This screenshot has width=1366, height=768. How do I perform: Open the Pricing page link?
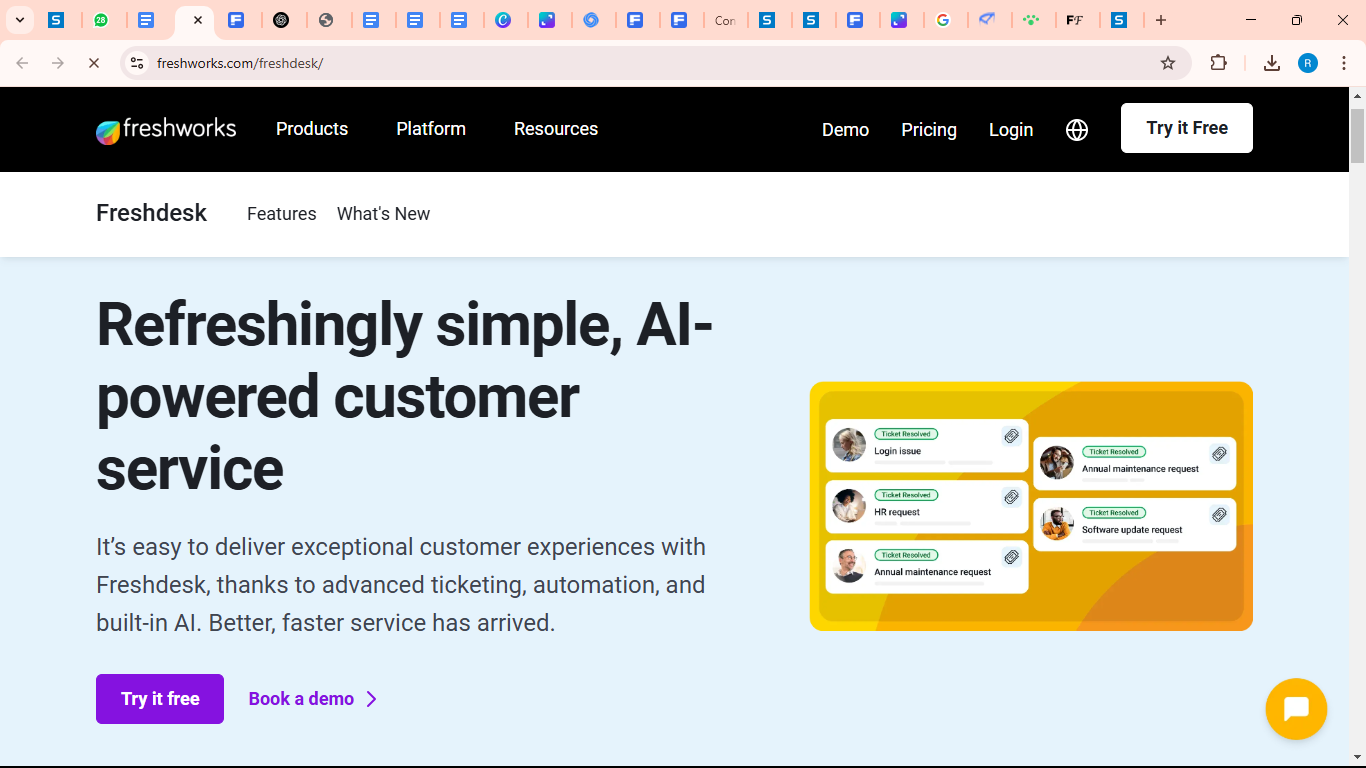pos(929,130)
